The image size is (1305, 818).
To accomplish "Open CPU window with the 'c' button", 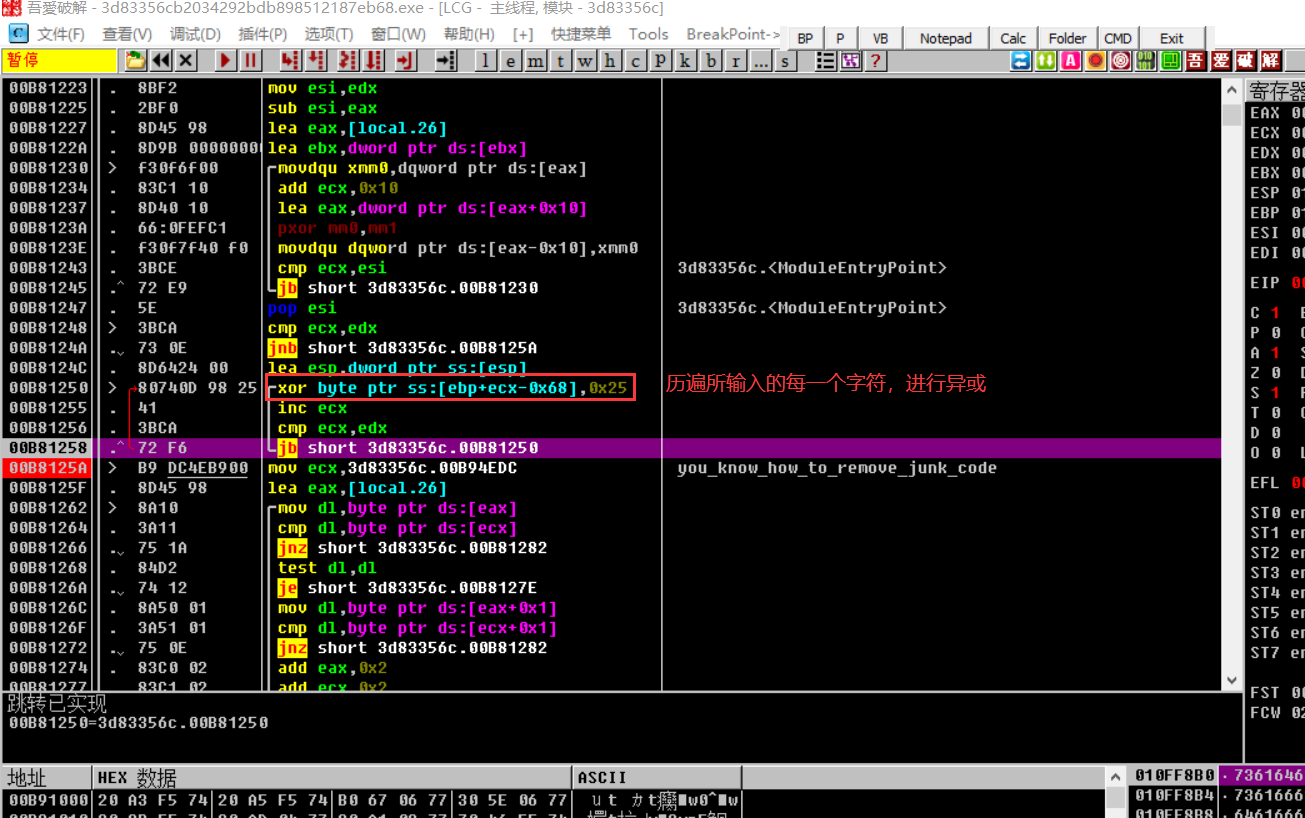I will click(636, 61).
